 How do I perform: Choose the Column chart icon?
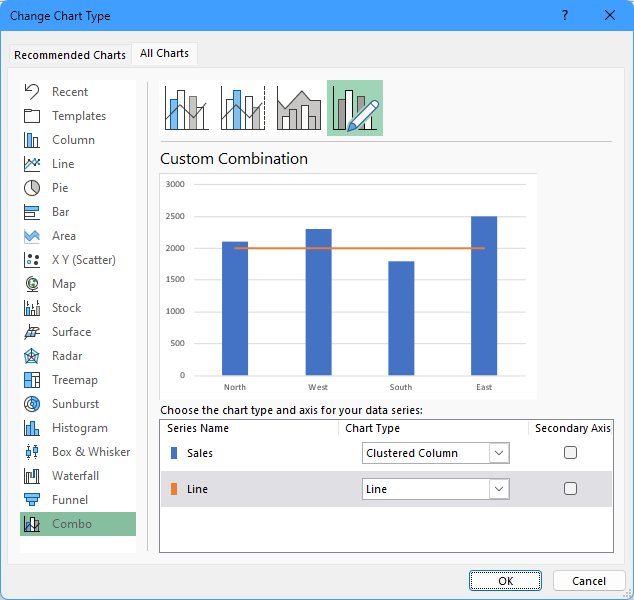tap(32, 140)
